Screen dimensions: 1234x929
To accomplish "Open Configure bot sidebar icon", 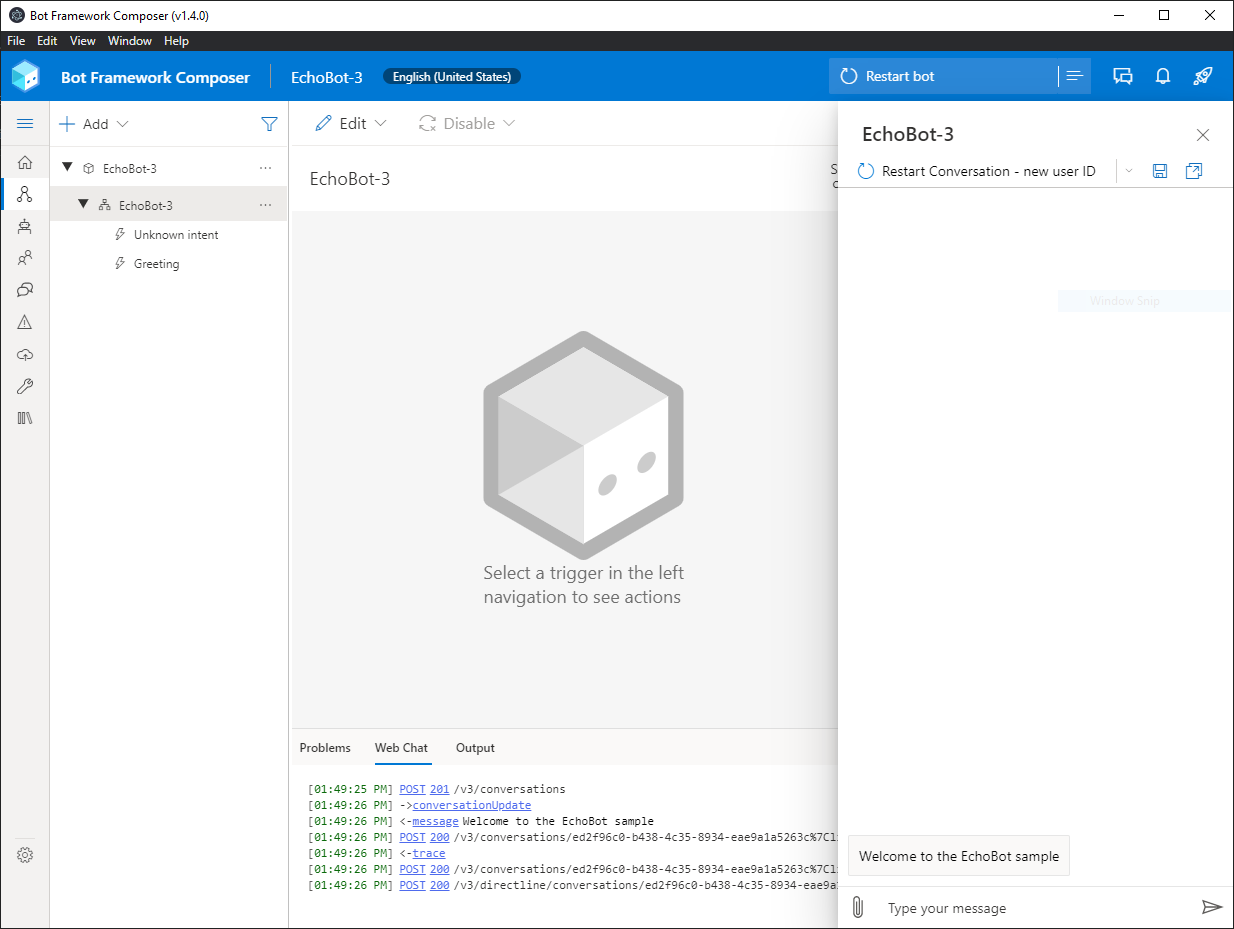I will tap(25, 226).
